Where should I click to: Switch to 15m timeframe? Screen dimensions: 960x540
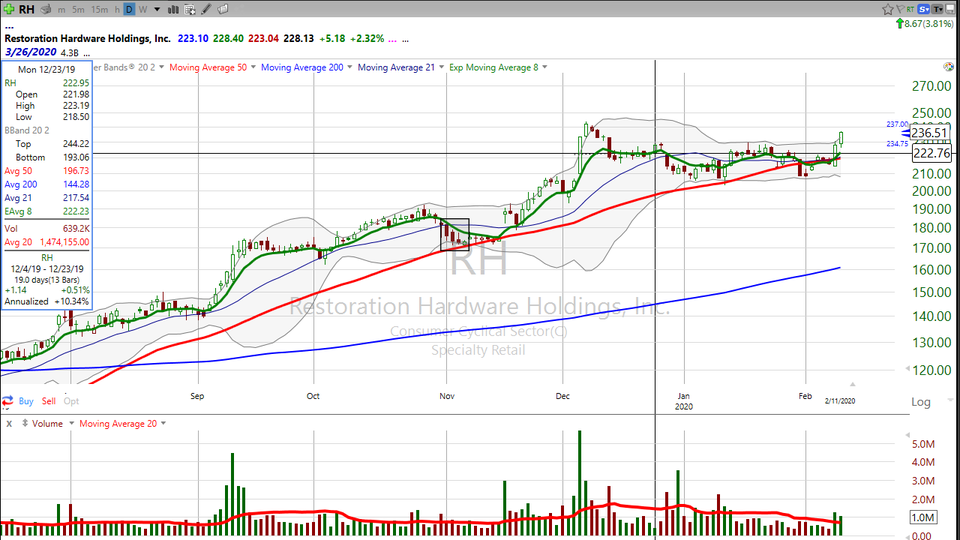click(99, 10)
